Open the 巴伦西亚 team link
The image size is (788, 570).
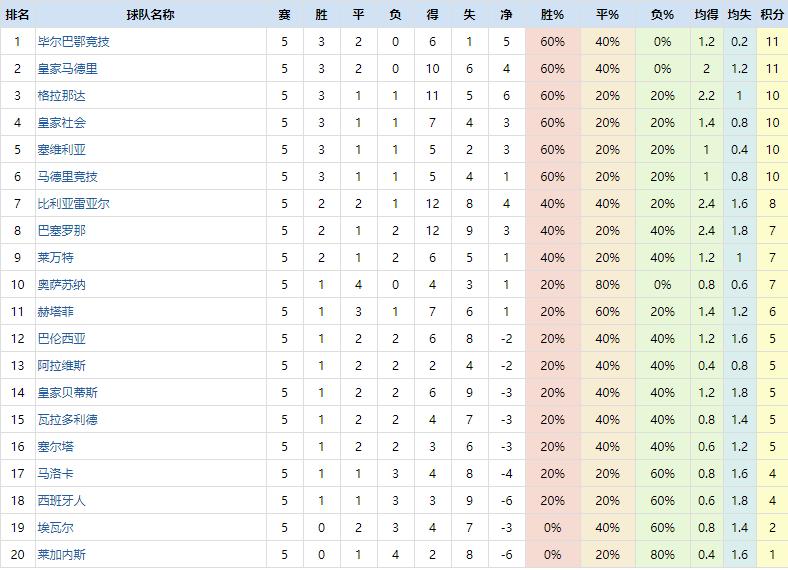[61, 339]
